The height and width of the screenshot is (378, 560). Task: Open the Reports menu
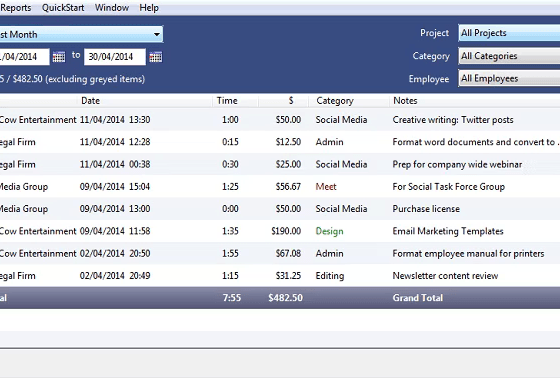pos(16,8)
